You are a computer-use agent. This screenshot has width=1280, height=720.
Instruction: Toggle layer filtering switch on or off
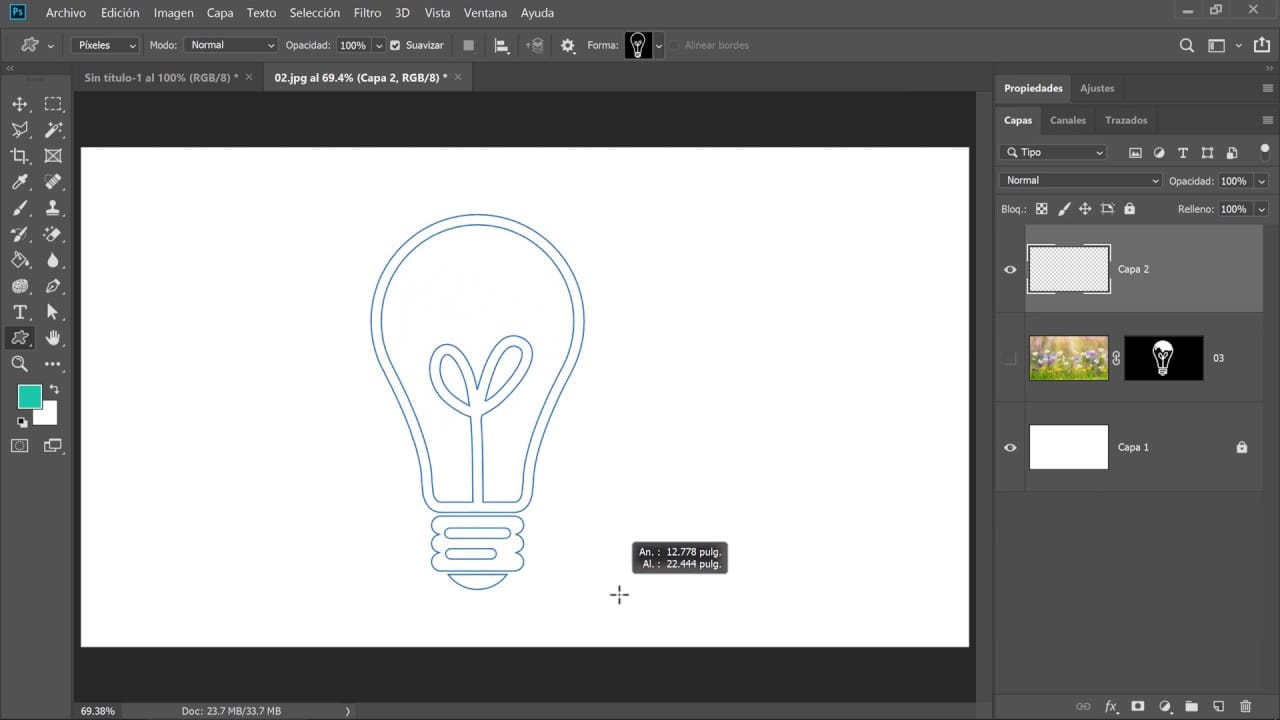click(x=1264, y=152)
